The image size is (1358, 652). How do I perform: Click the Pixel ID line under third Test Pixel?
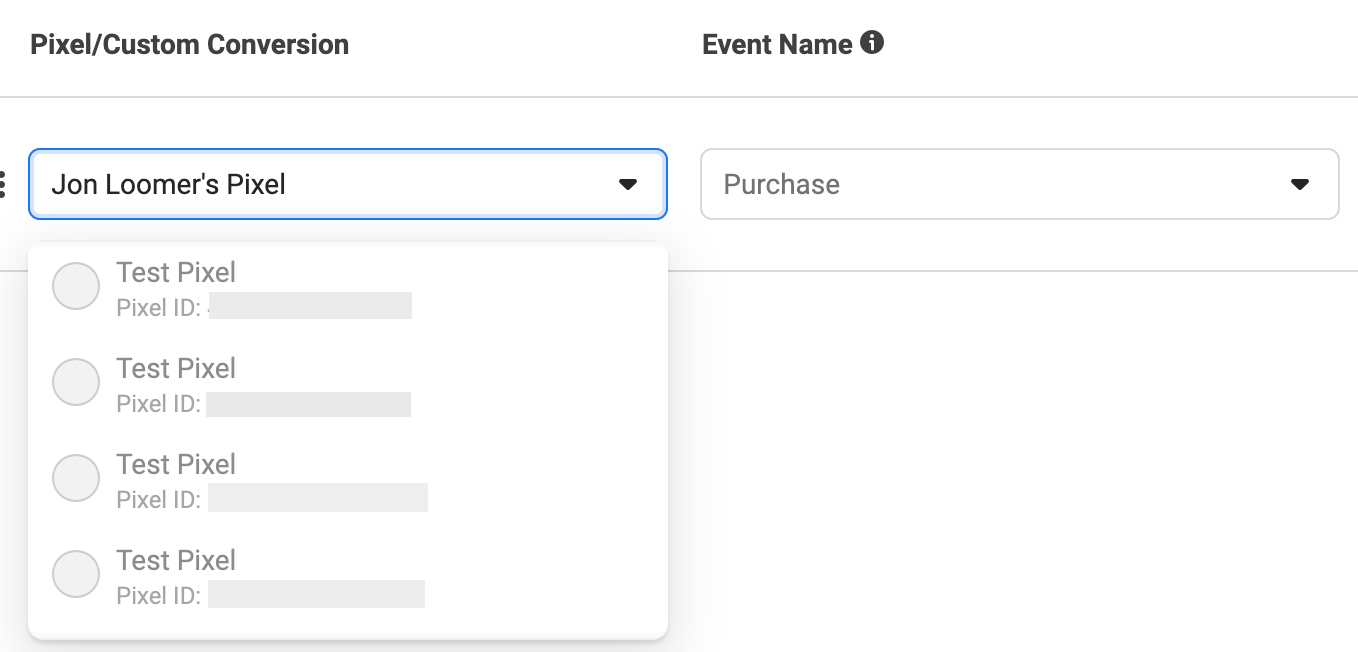pyautogui.click(x=272, y=499)
